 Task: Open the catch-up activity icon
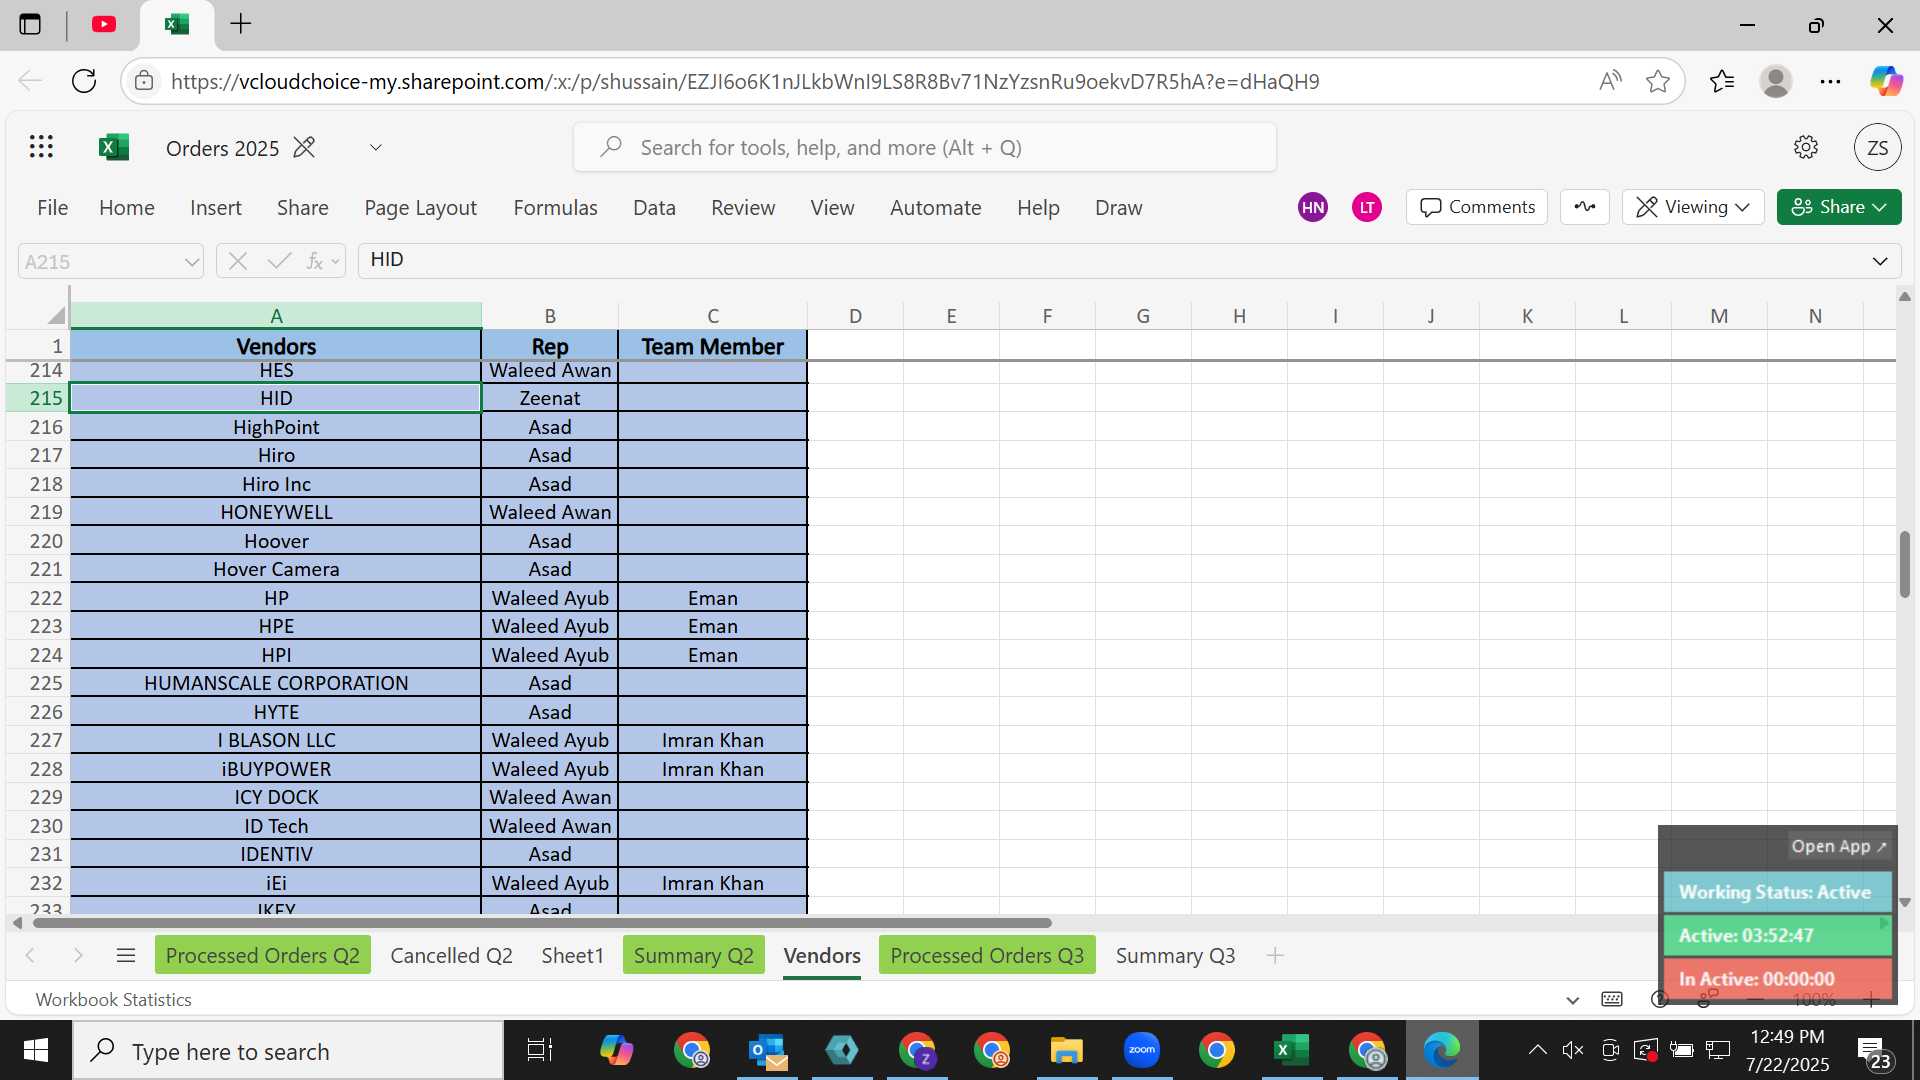[1585, 207]
